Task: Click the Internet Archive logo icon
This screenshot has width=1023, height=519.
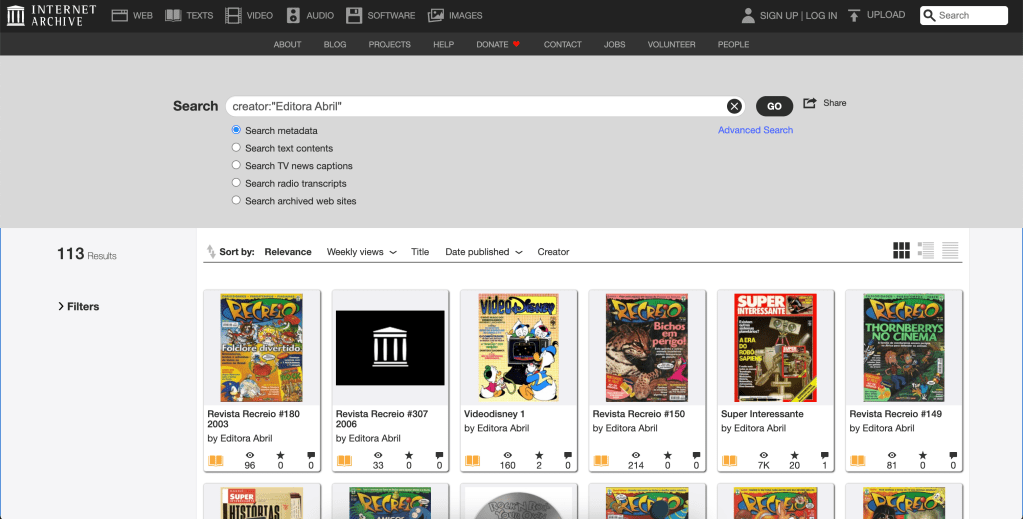Action: (16, 15)
